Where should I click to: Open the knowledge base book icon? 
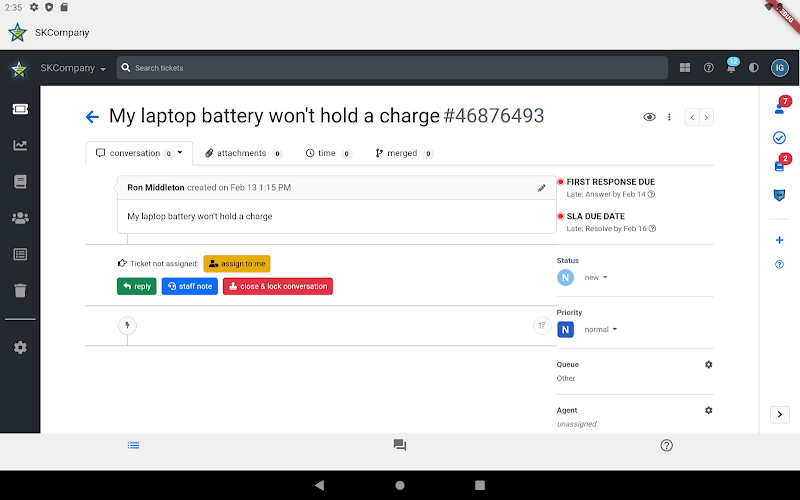[20, 182]
